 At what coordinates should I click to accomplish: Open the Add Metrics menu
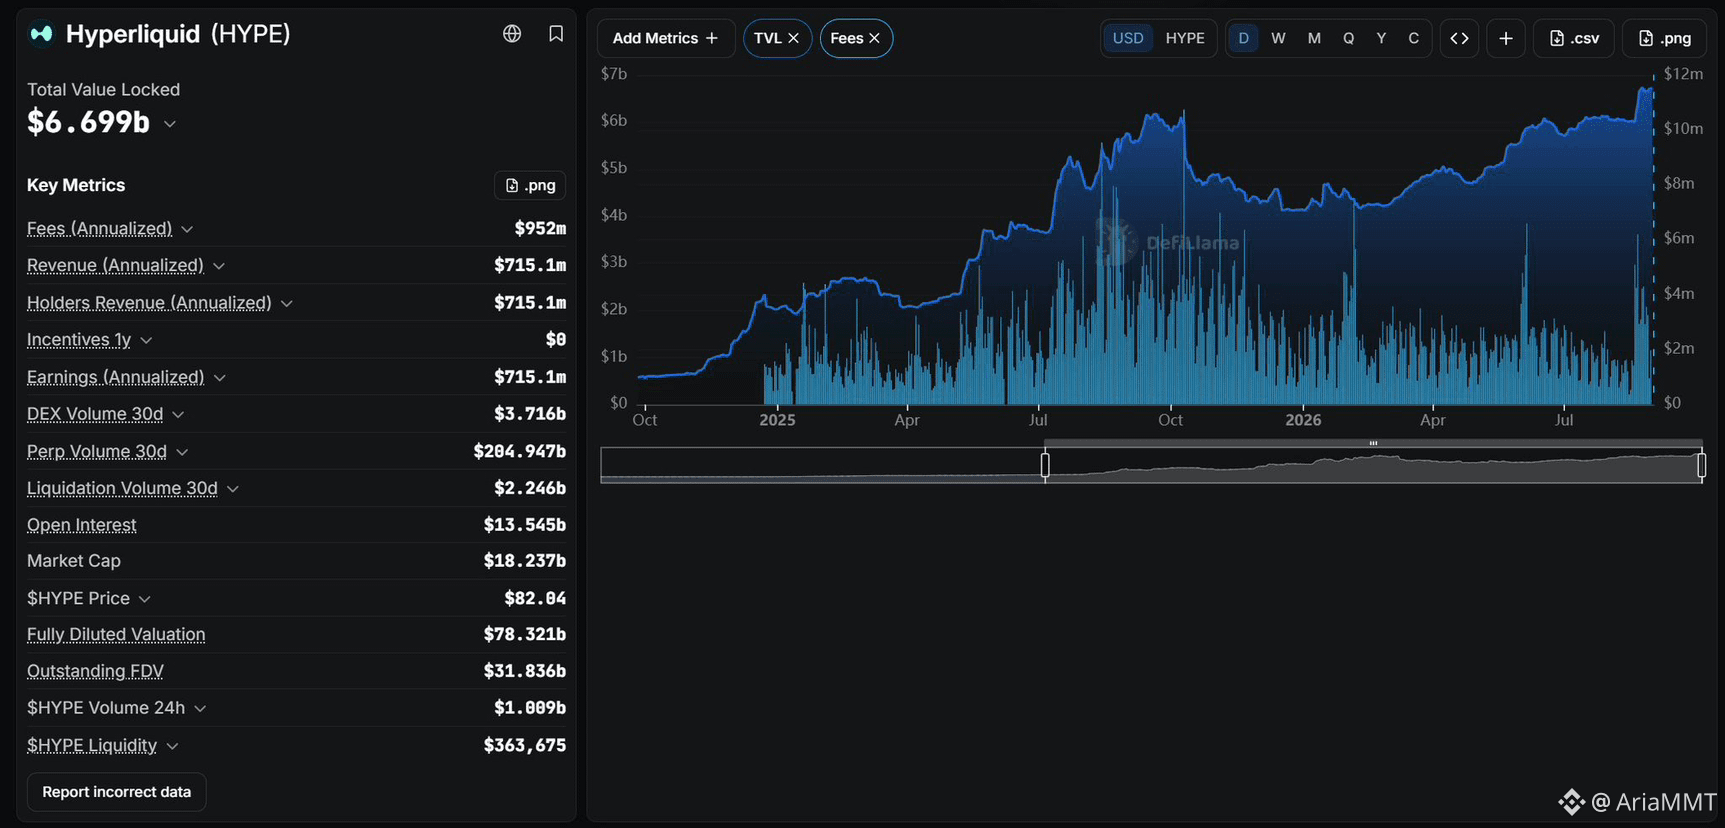click(x=666, y=38)
